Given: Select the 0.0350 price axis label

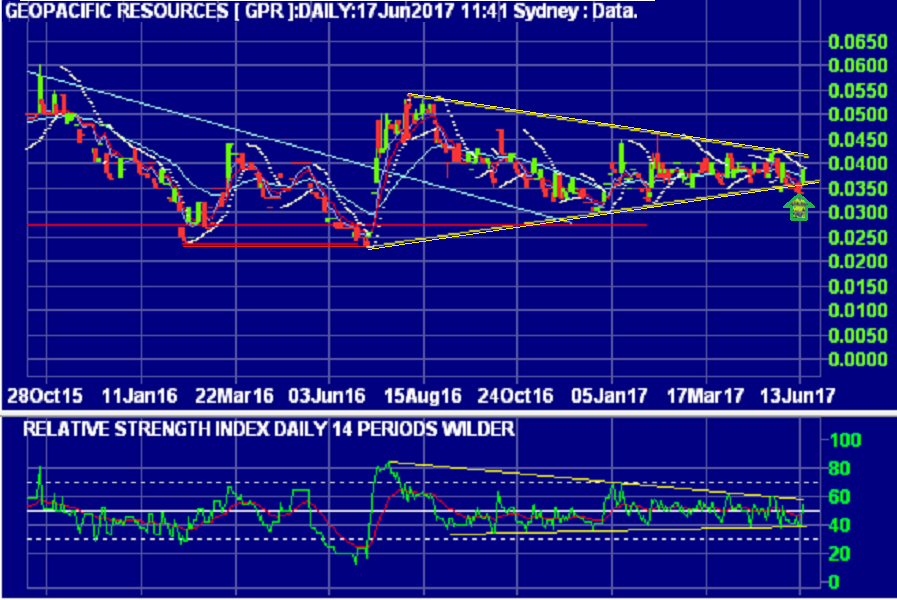Looking at the screenshot, I should tap(859, 188).
